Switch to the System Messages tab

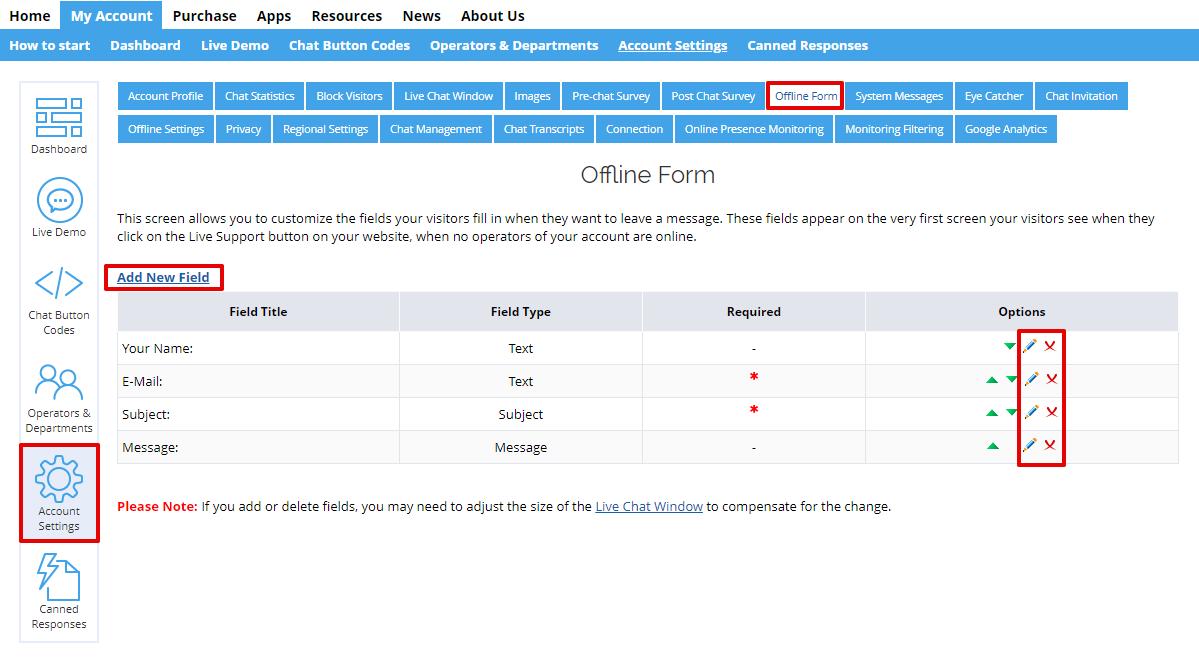[898, 96]
